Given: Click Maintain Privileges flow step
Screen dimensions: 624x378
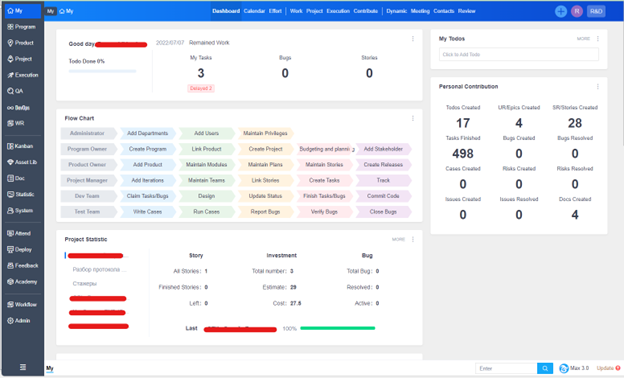Looking at the screenshot, I should (x=265, y=133).
